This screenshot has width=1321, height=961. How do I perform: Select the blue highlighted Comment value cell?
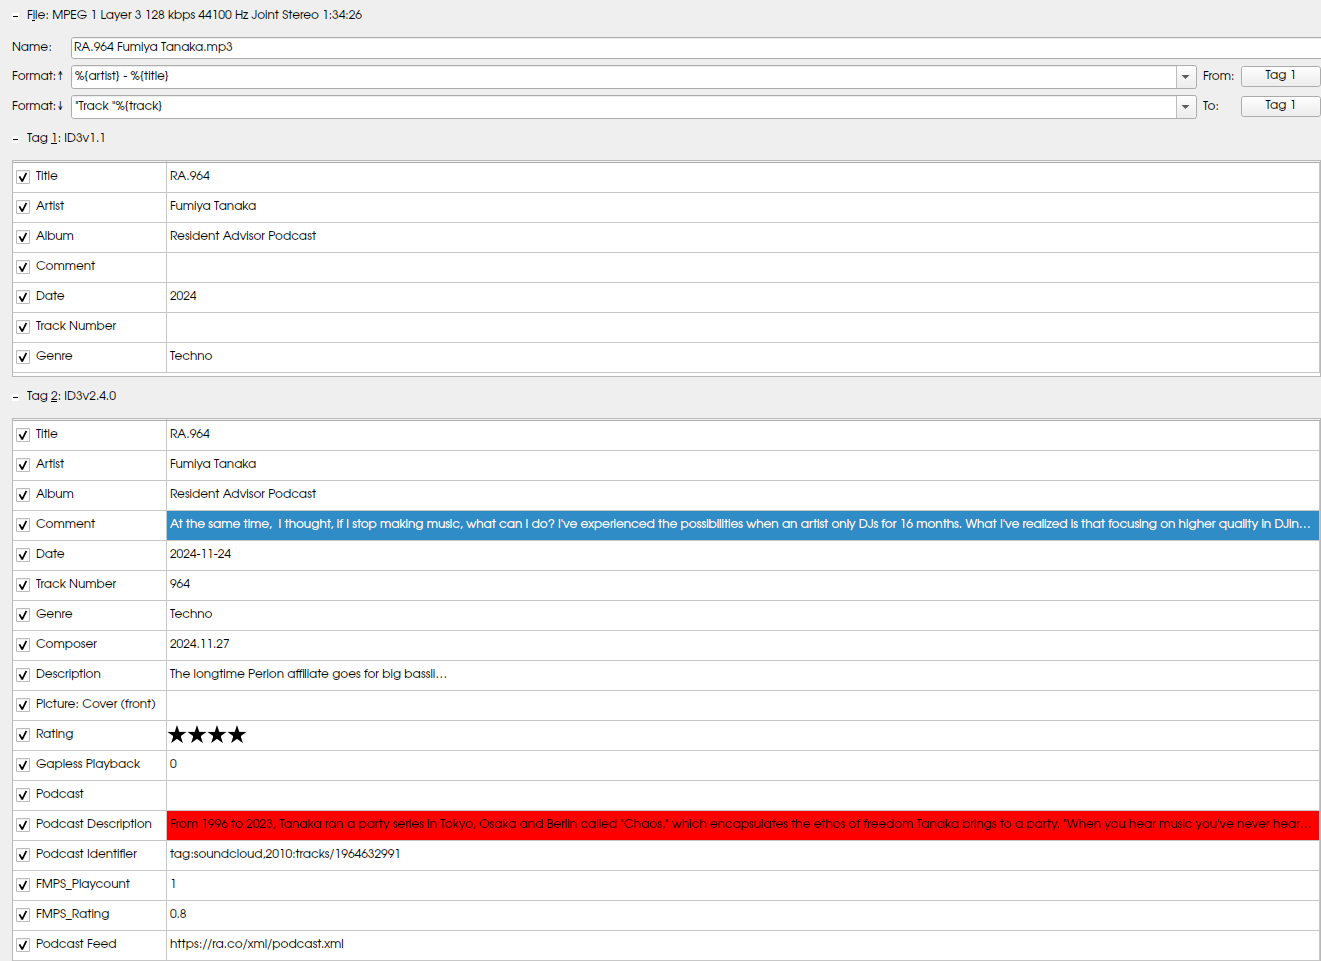743,525
